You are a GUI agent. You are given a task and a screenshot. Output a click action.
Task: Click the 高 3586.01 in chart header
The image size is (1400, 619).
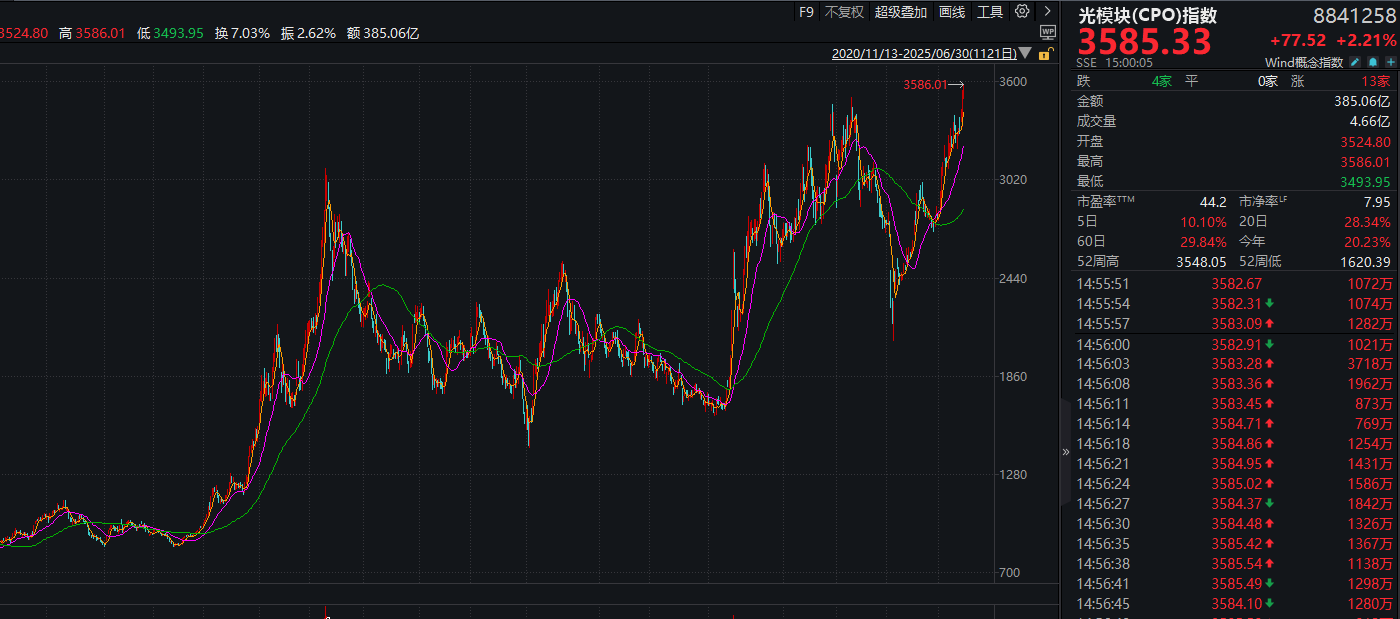click(92, 33)
